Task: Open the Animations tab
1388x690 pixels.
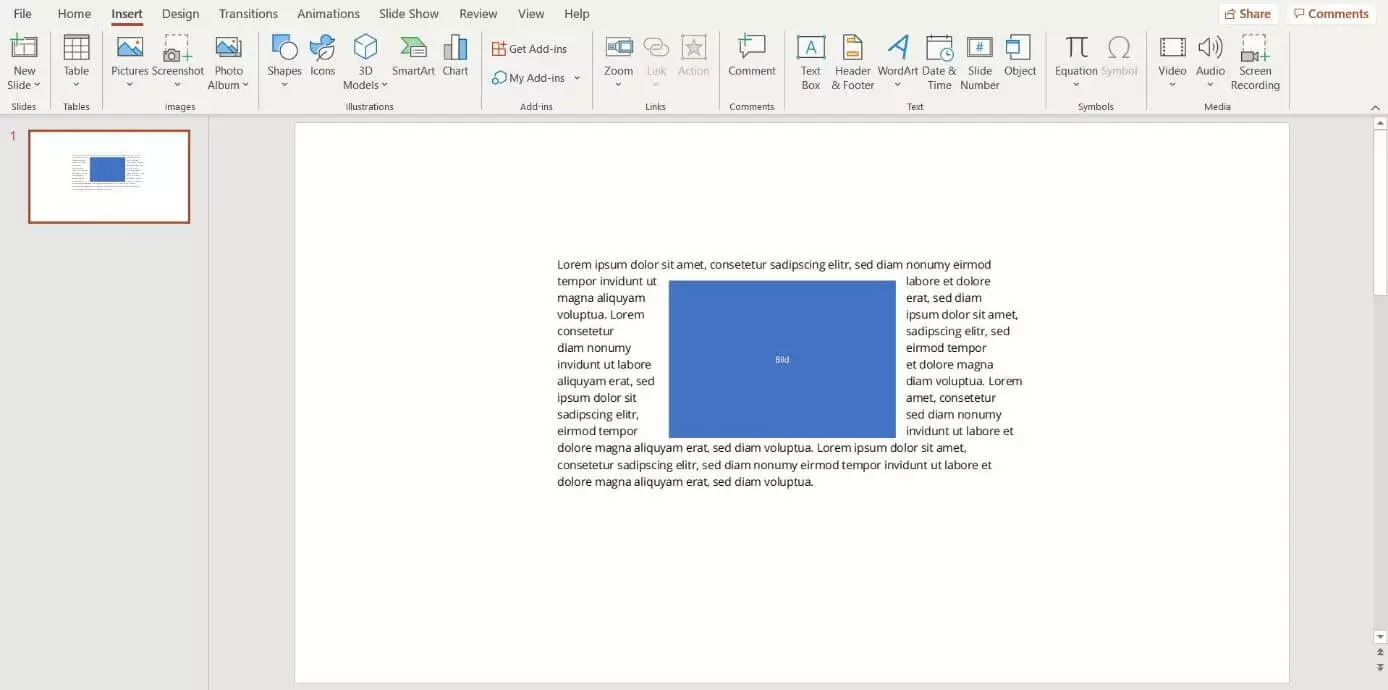Action: coord(328,14)
